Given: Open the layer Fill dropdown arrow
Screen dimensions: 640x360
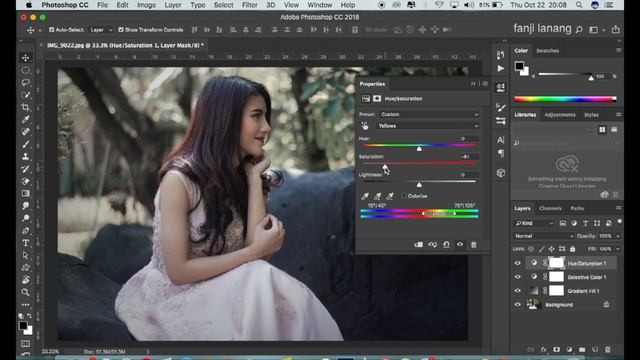Looking at the screenshot, I should (x=618, y=249).
